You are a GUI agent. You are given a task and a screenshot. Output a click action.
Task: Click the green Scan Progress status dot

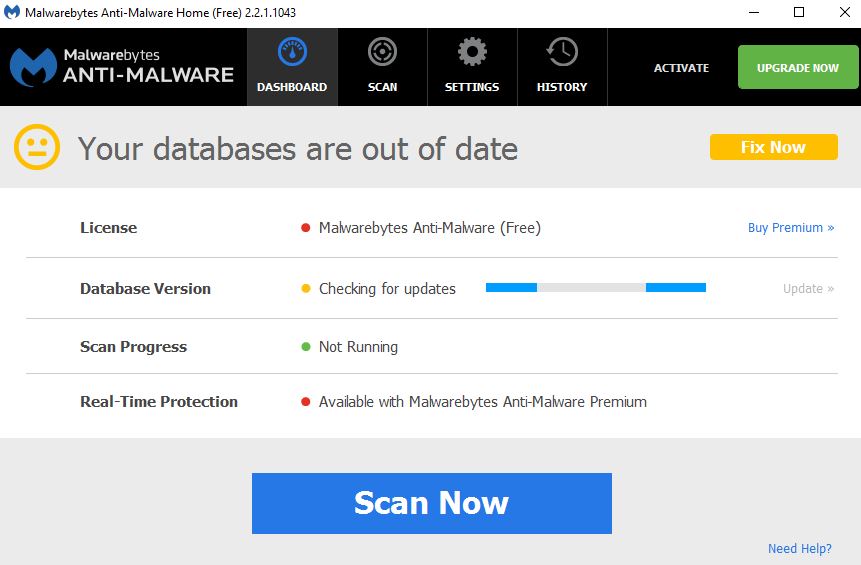306,346
